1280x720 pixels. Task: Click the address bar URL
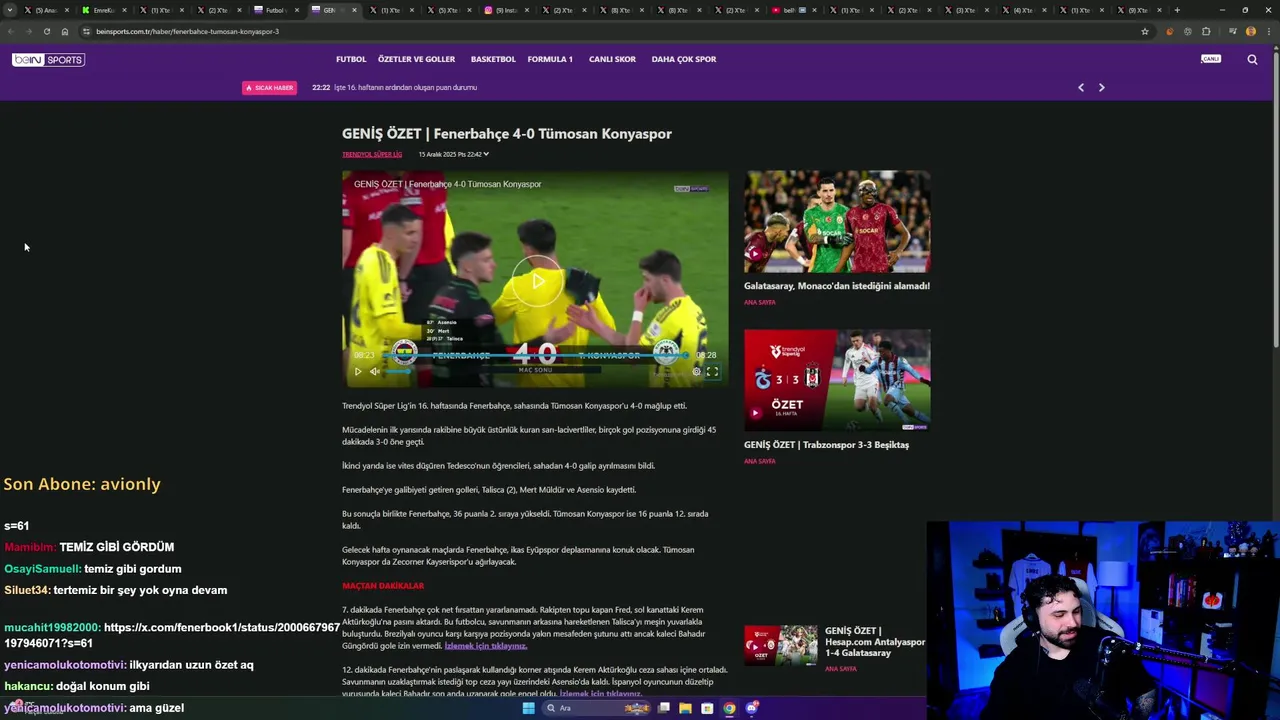pos(187,31)
